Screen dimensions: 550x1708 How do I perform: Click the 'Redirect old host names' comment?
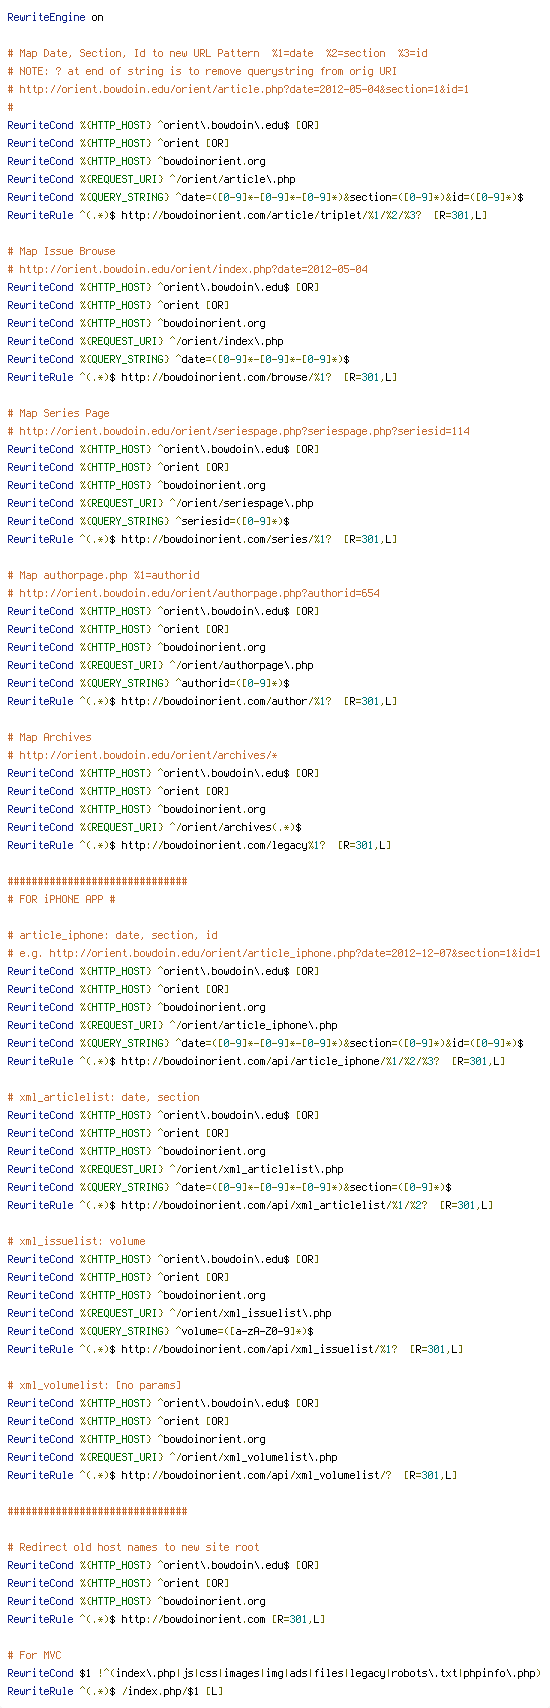(133, 1547)
